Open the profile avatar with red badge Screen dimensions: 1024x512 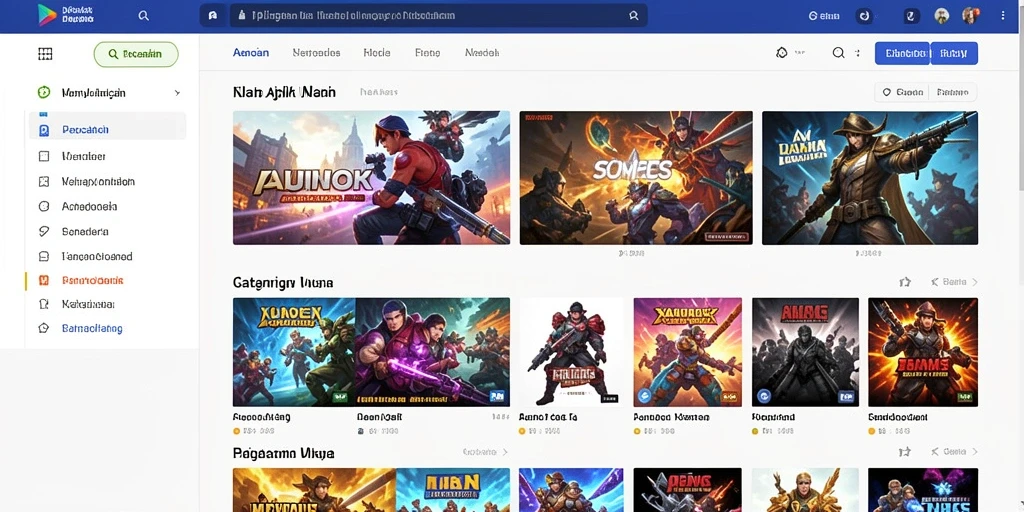coord(971,16)
